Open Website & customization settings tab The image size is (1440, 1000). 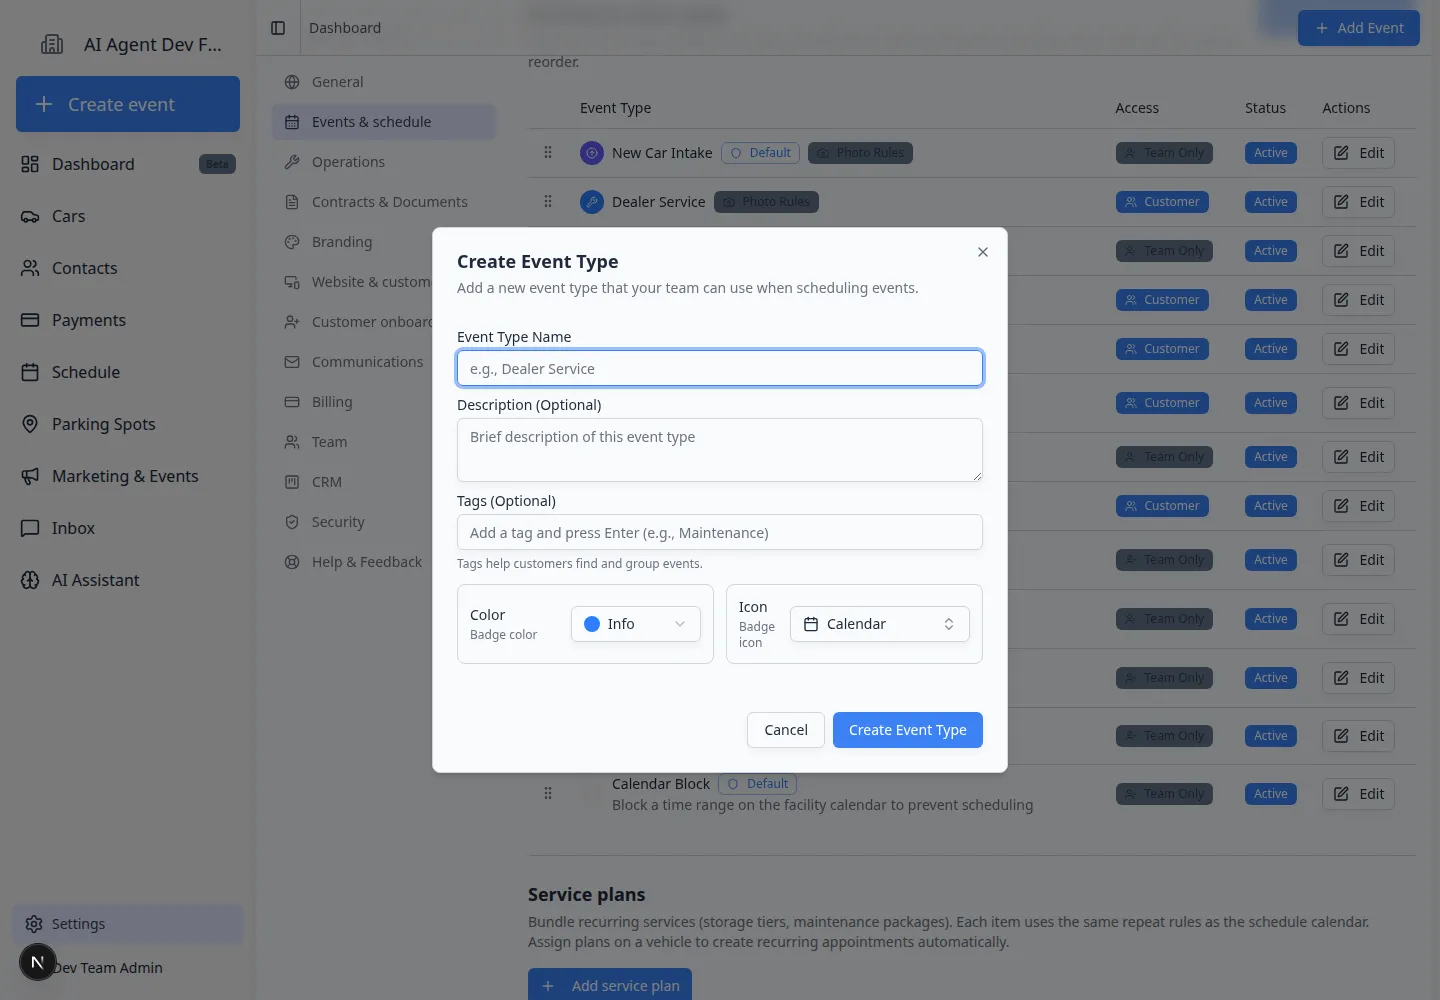pos(353,282)
